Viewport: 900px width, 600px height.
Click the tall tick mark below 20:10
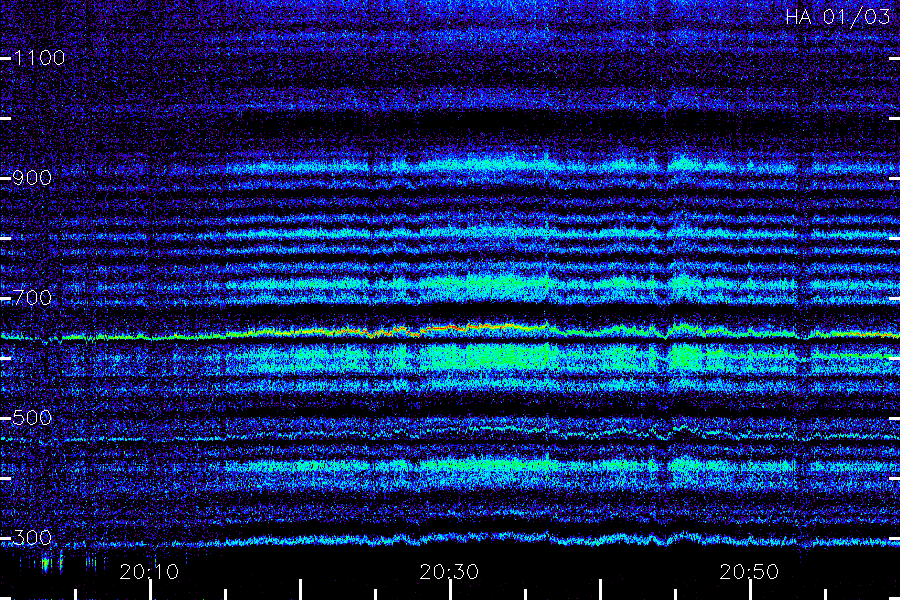point(150,590)
